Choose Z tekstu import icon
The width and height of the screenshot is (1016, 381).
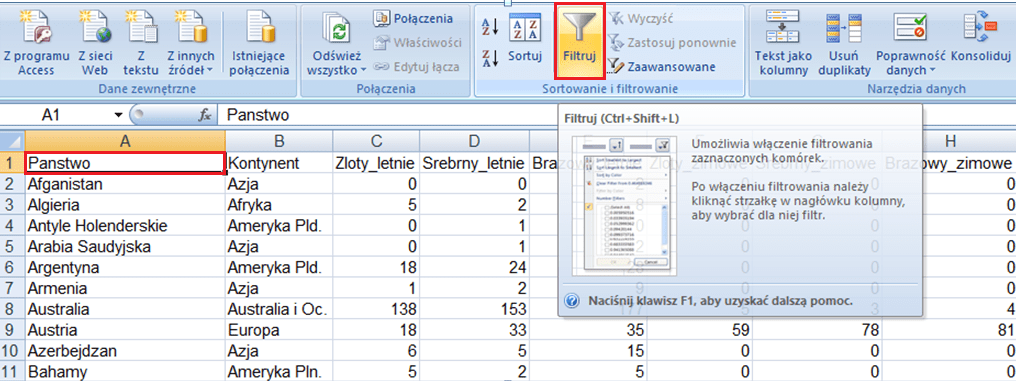(141, 43)
